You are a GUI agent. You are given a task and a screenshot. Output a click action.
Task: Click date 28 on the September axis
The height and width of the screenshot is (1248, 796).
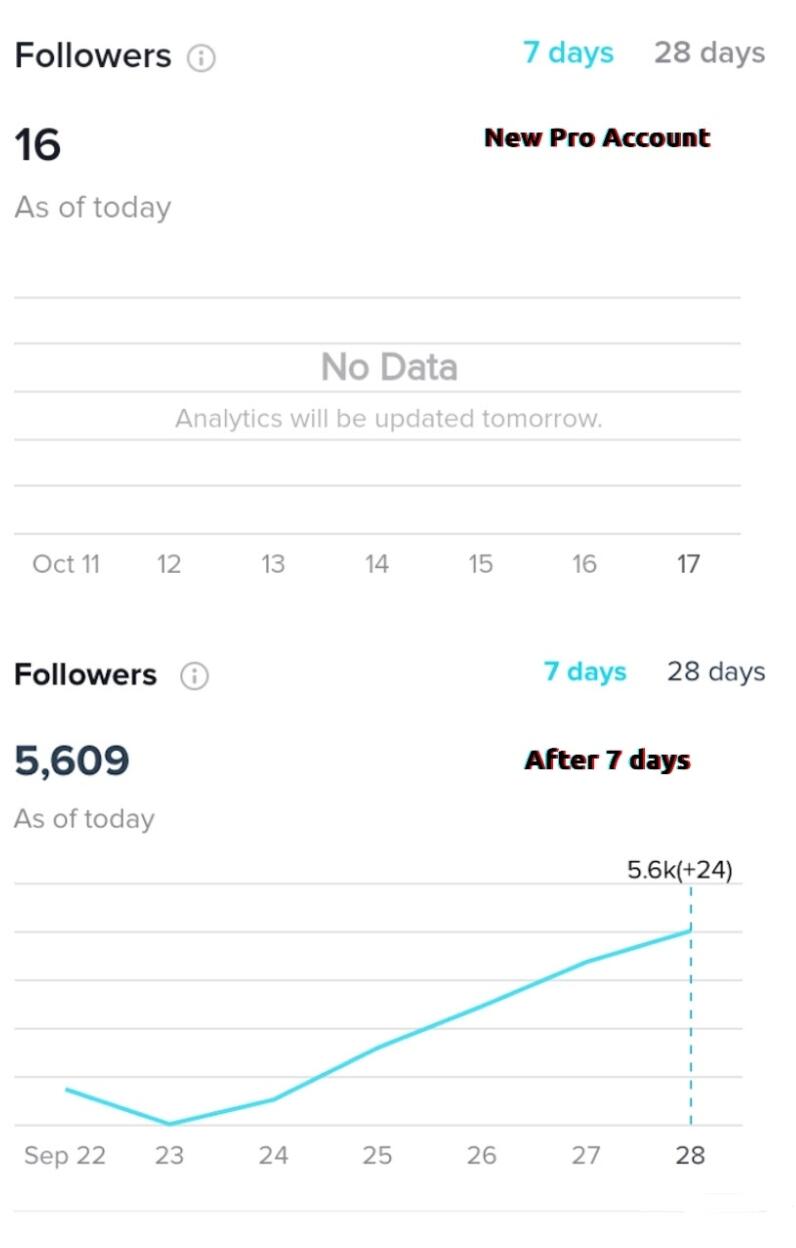coord(690,1156)
